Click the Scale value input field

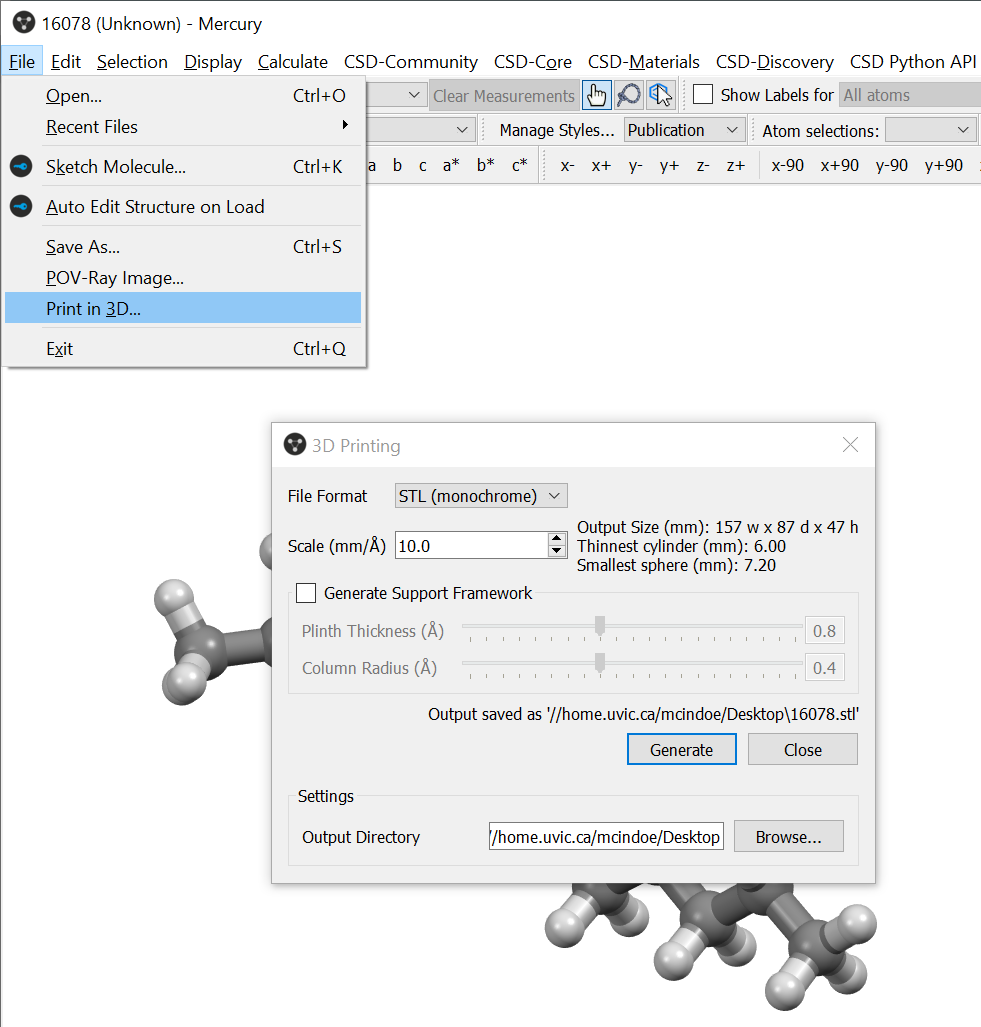click(472, 546)
